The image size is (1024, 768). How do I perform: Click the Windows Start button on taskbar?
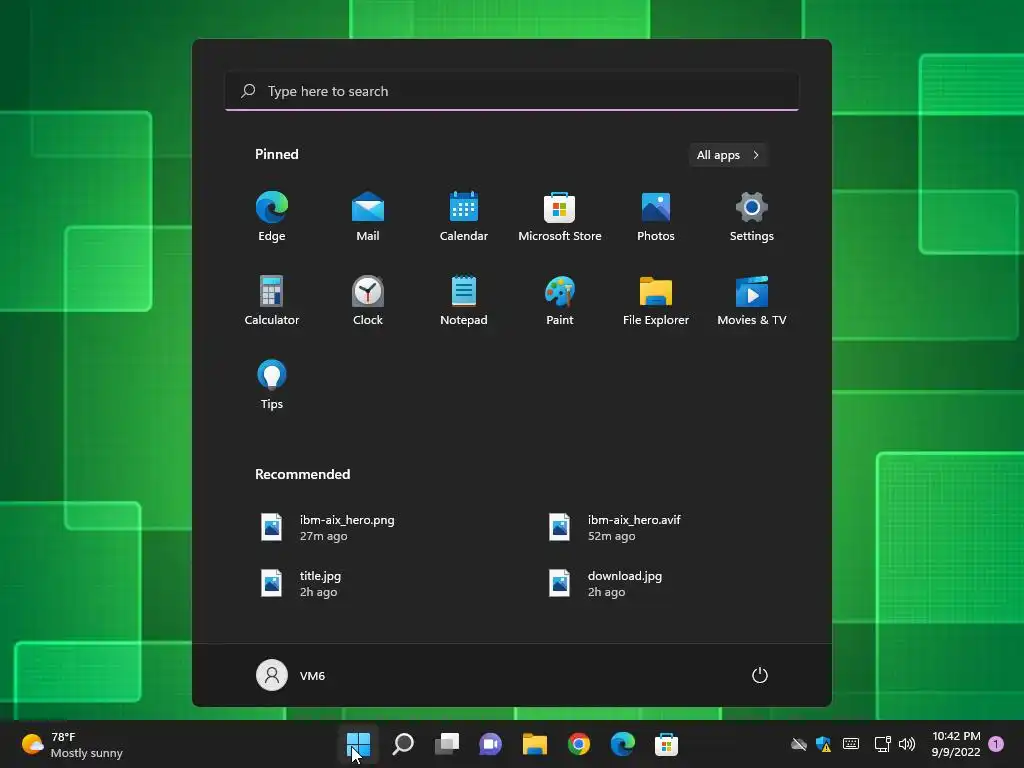pos(358,744)
